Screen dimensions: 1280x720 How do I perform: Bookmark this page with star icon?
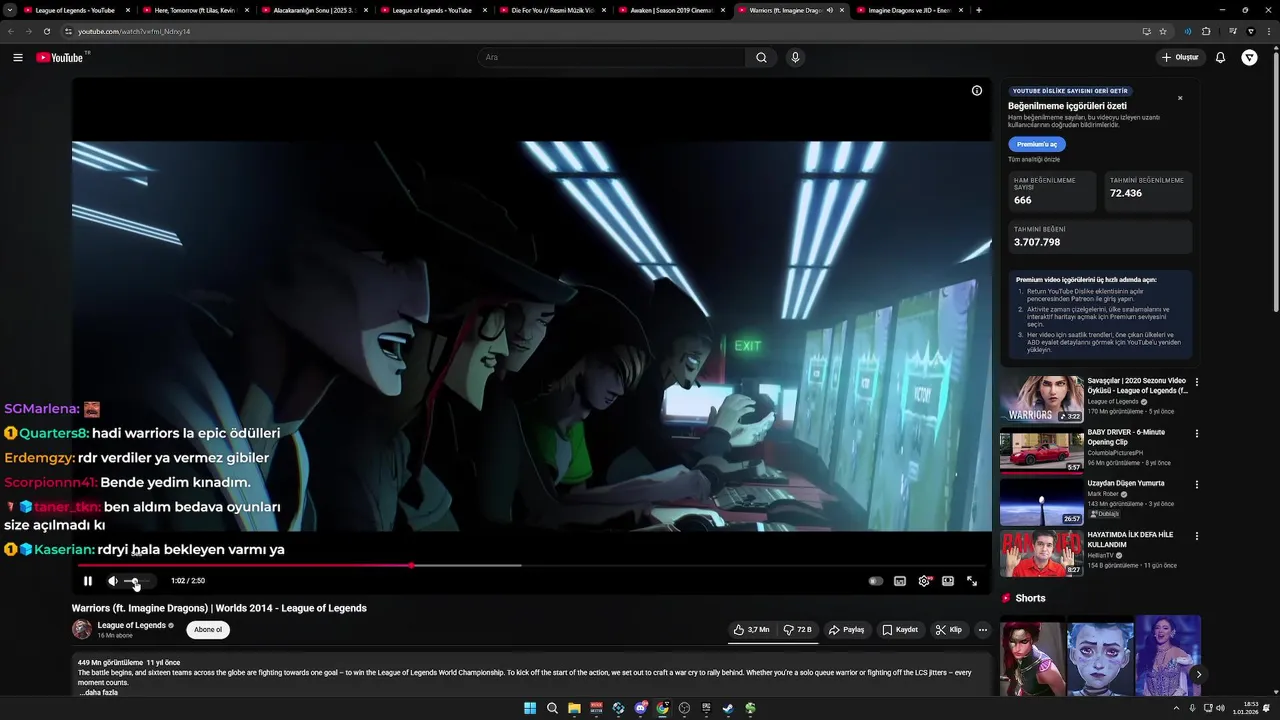tap(1163, 31)
